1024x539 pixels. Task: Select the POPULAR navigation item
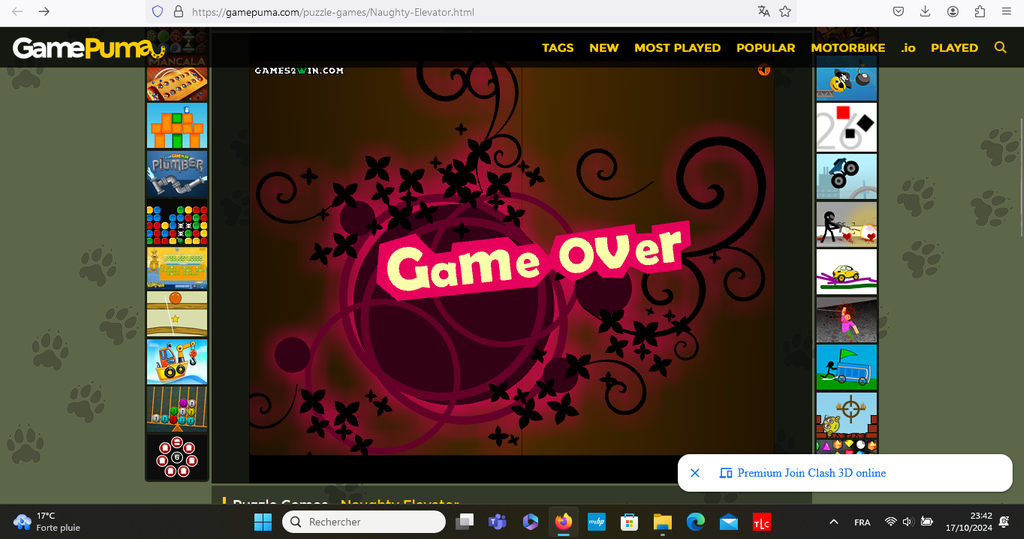(765, 47)
